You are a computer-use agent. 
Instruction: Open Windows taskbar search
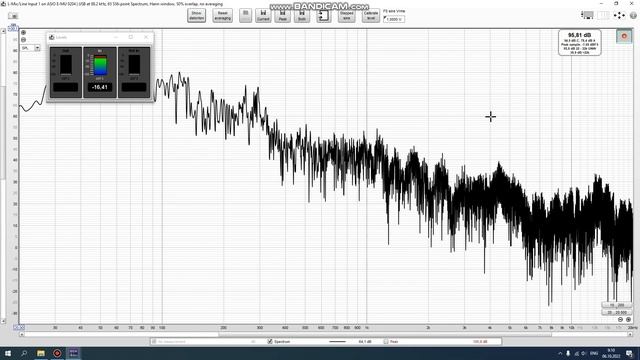(x=24, y=353)
